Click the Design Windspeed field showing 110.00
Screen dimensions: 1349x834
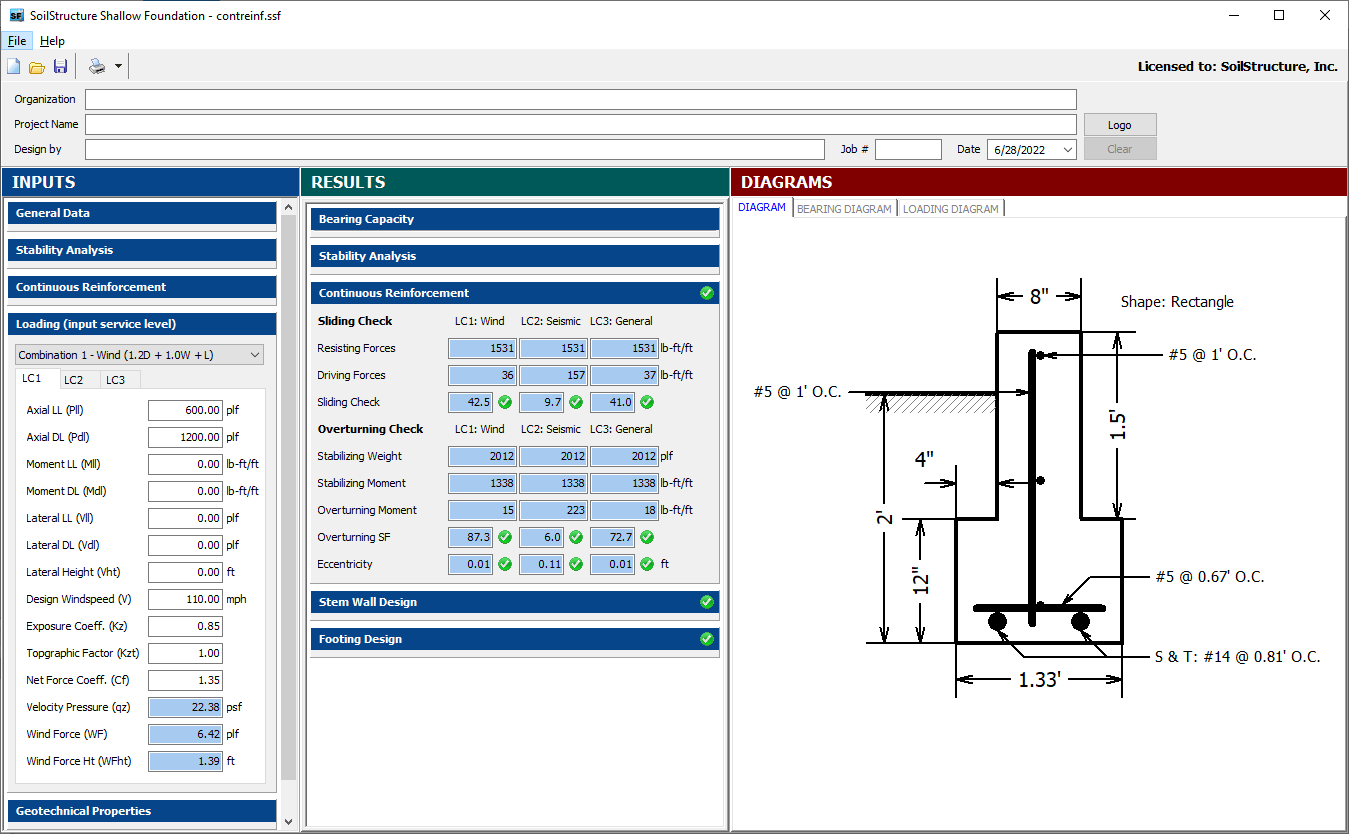click(x=185, y=599)
